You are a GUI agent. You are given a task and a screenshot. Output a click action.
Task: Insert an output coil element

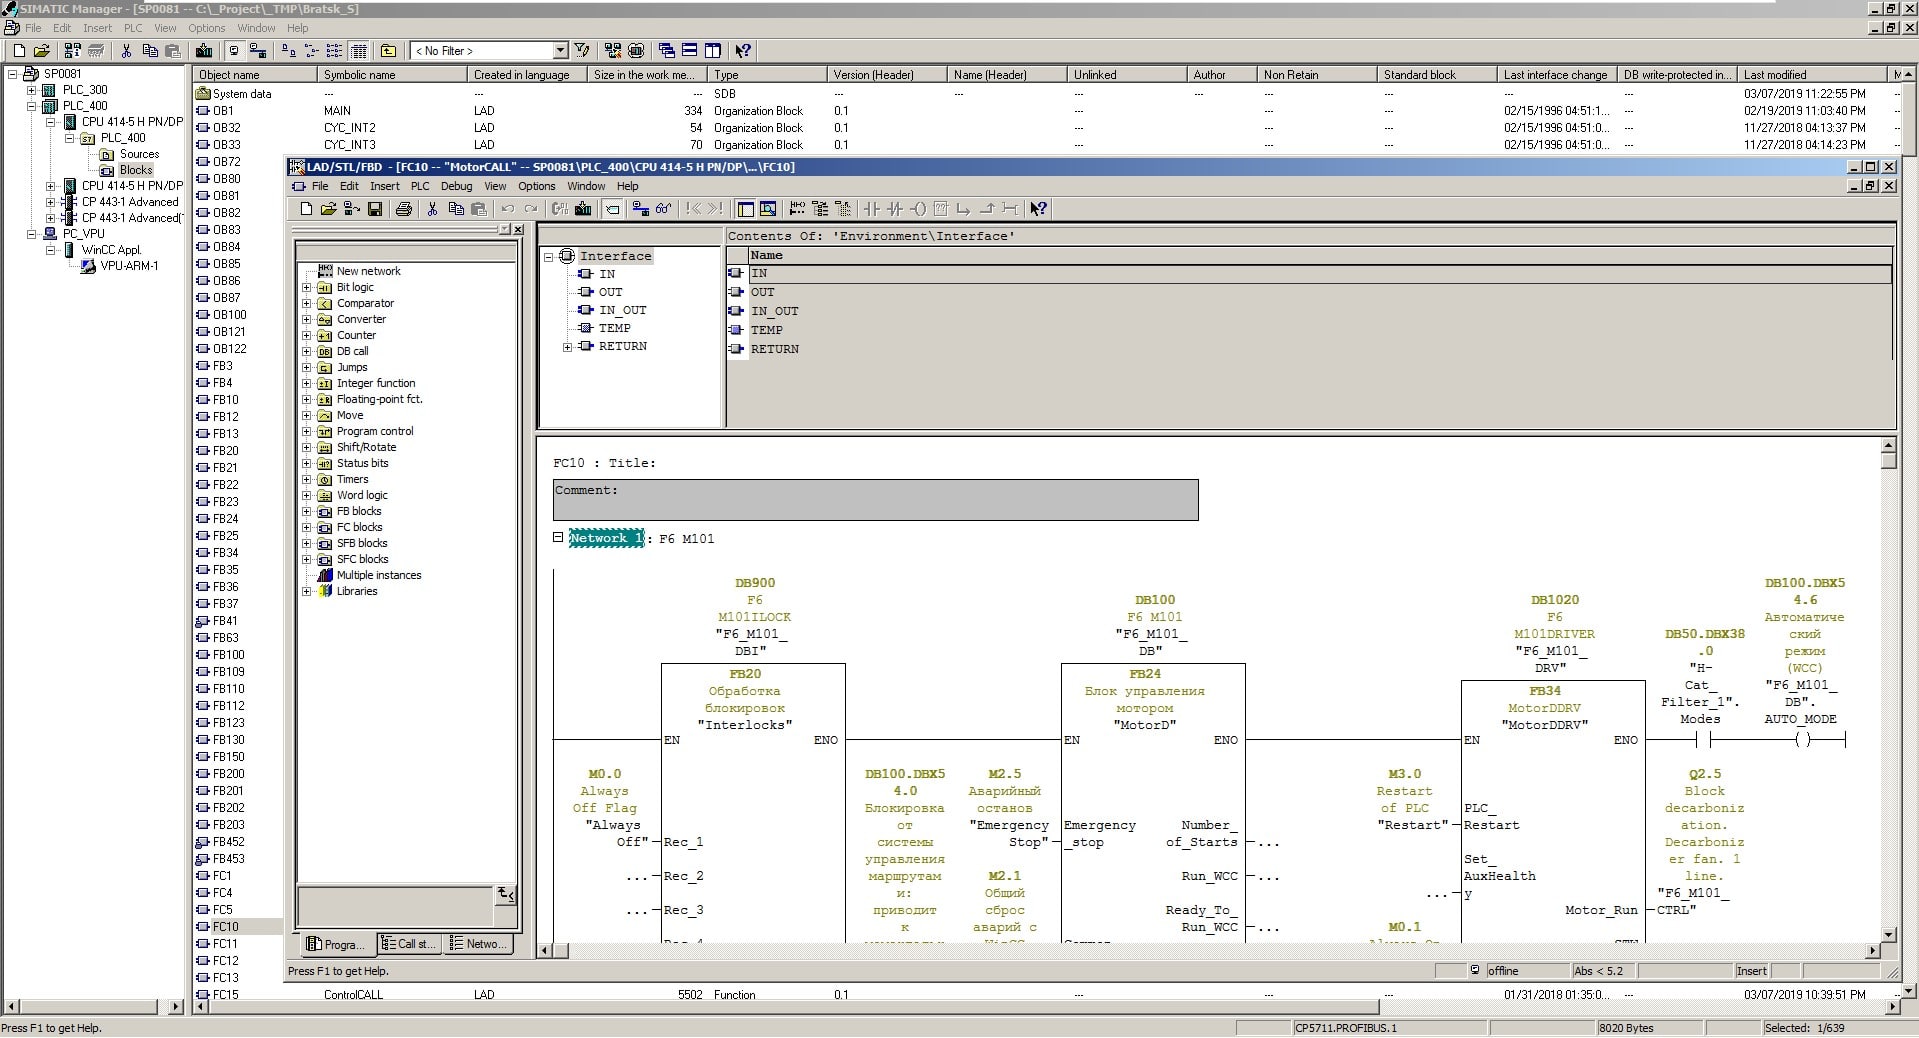click(x=918, y=209)
